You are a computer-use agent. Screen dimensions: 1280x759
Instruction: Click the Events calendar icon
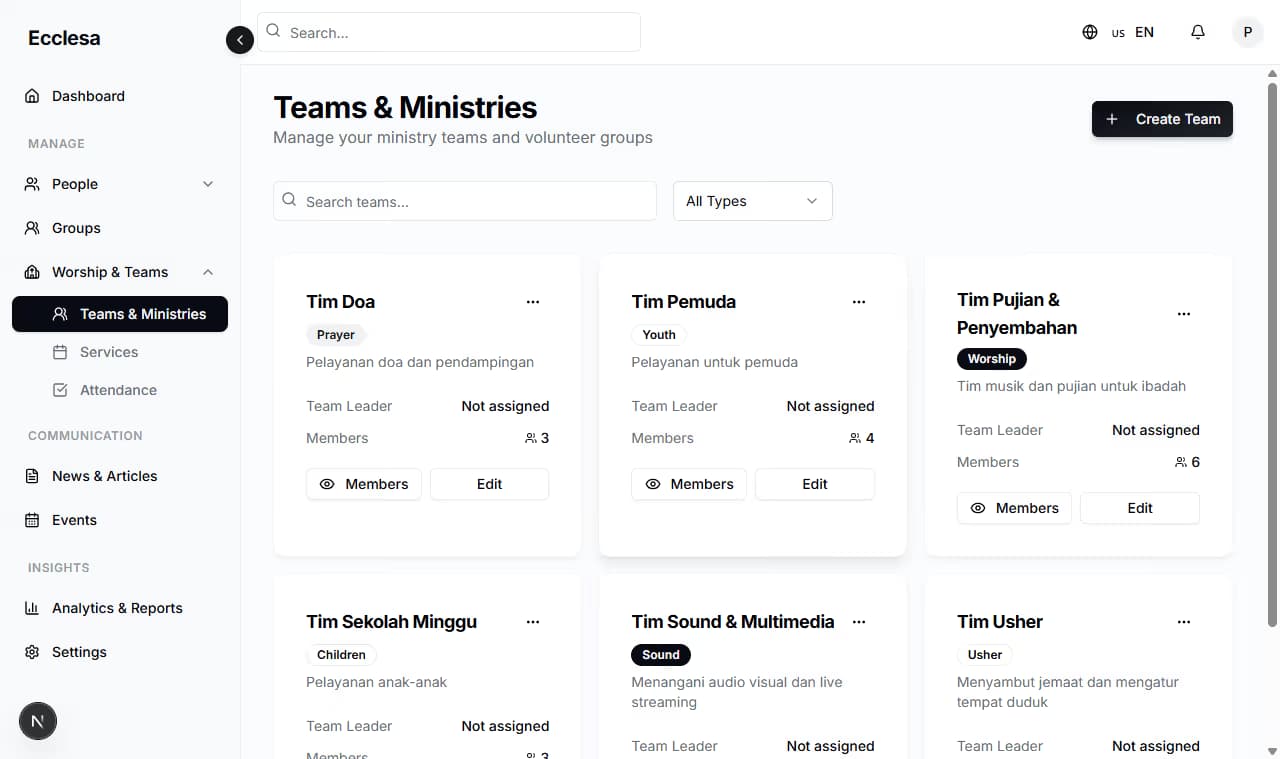pyautogui.click(x=32, y=520)
